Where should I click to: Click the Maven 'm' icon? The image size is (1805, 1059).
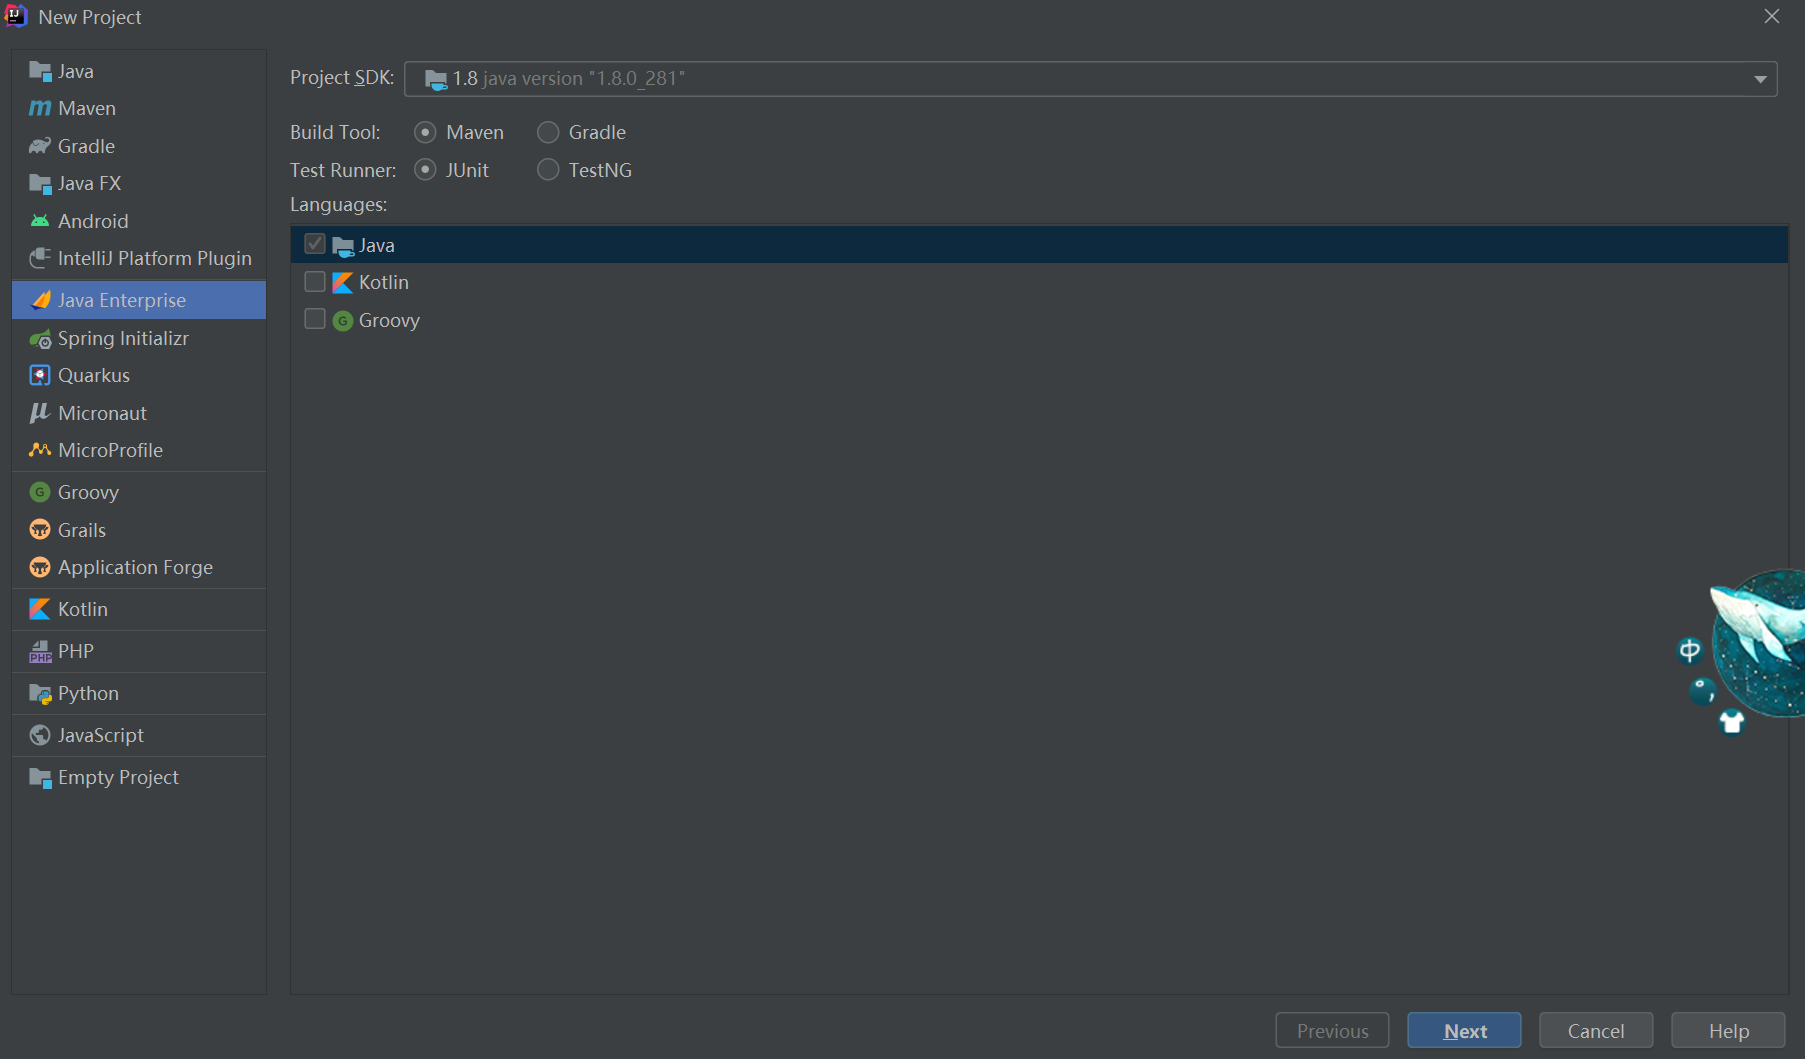(40, 108)
